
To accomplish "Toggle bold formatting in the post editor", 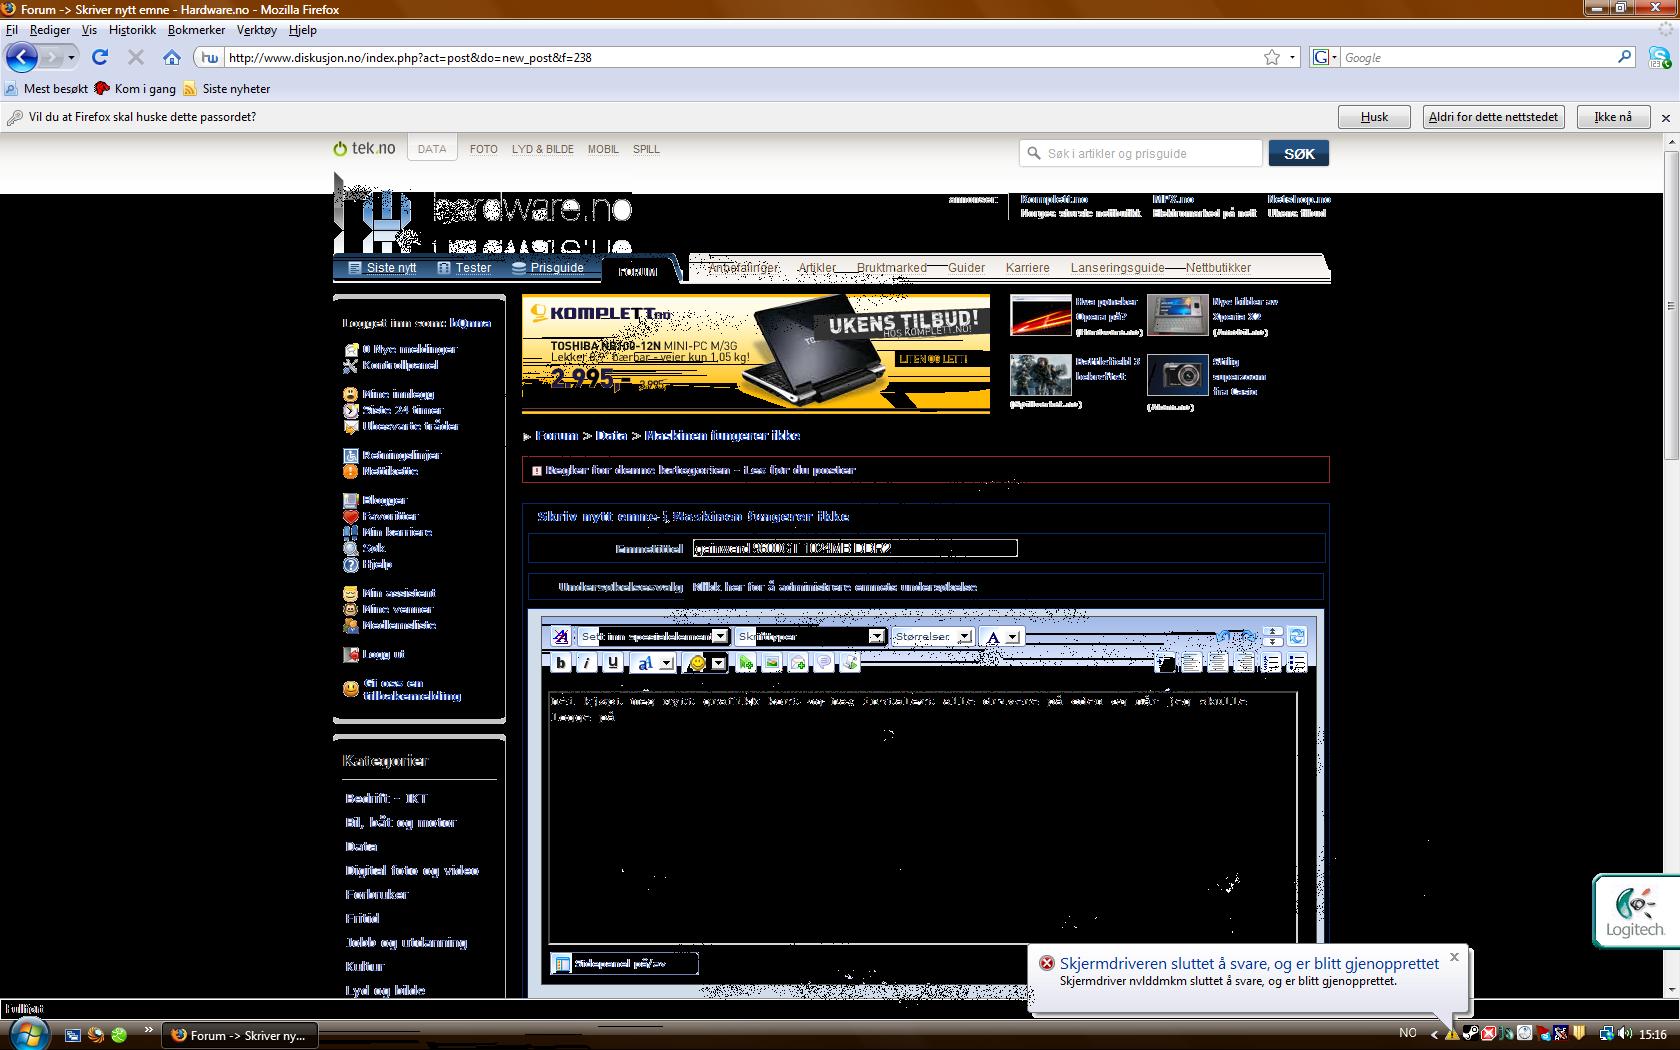I will [x=561, y=663].
